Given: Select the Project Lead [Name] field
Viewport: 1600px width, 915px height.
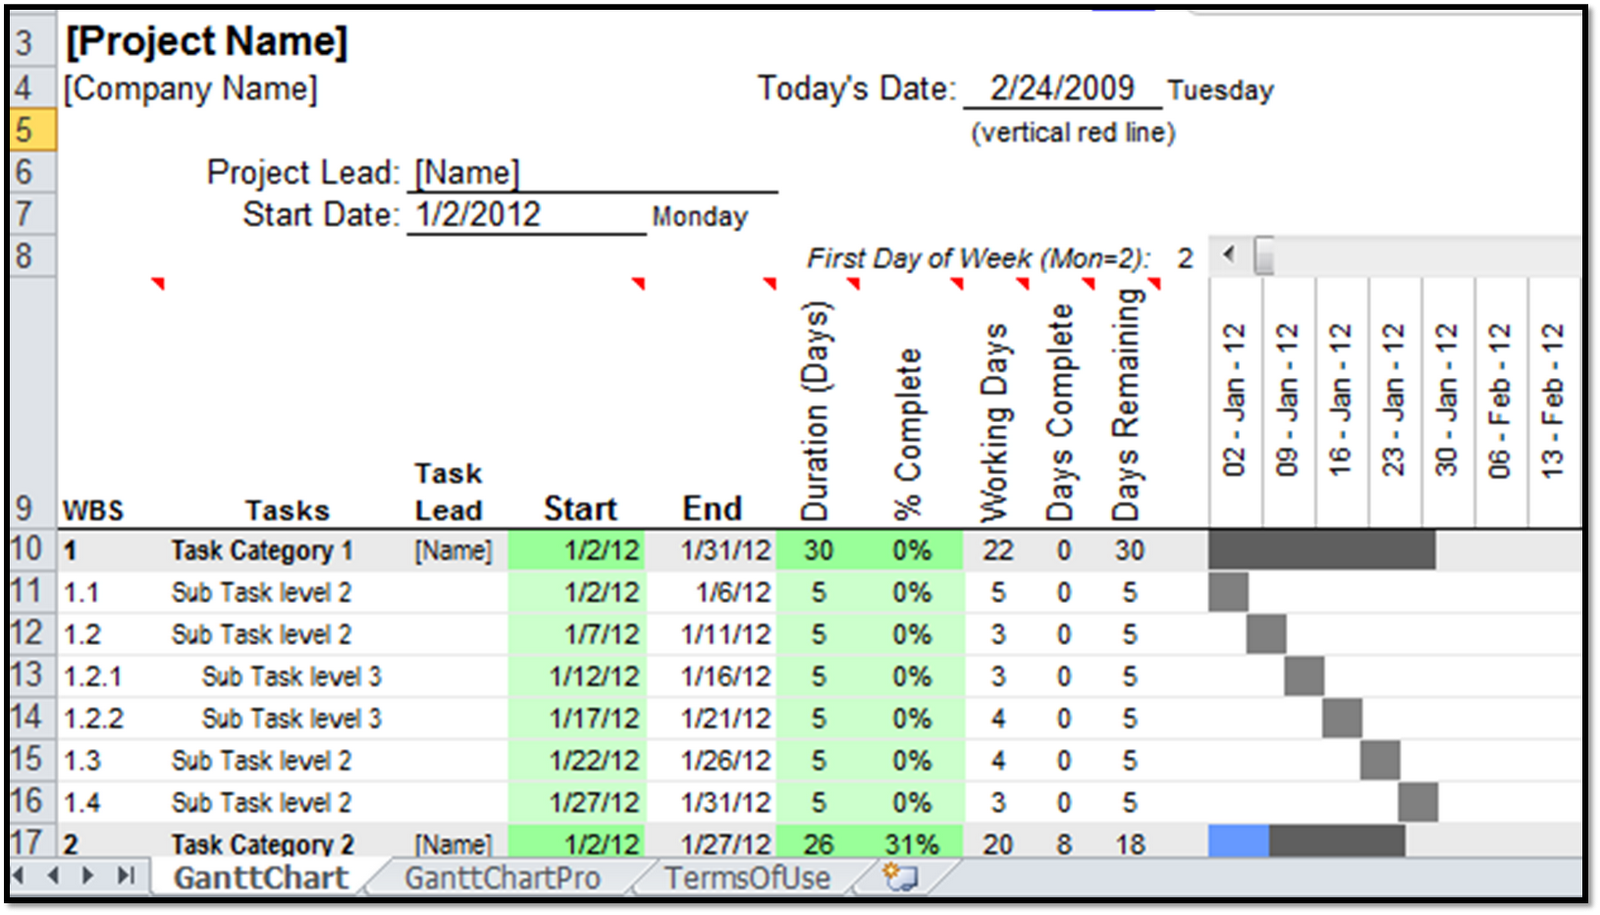Looking at the screenshot, I should (466, 172).
